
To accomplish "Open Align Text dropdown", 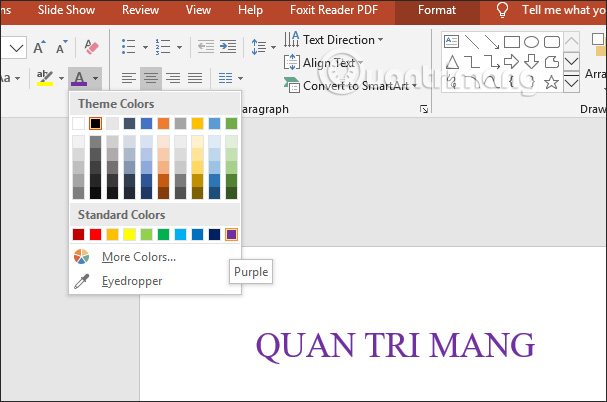I will [324, 62].
